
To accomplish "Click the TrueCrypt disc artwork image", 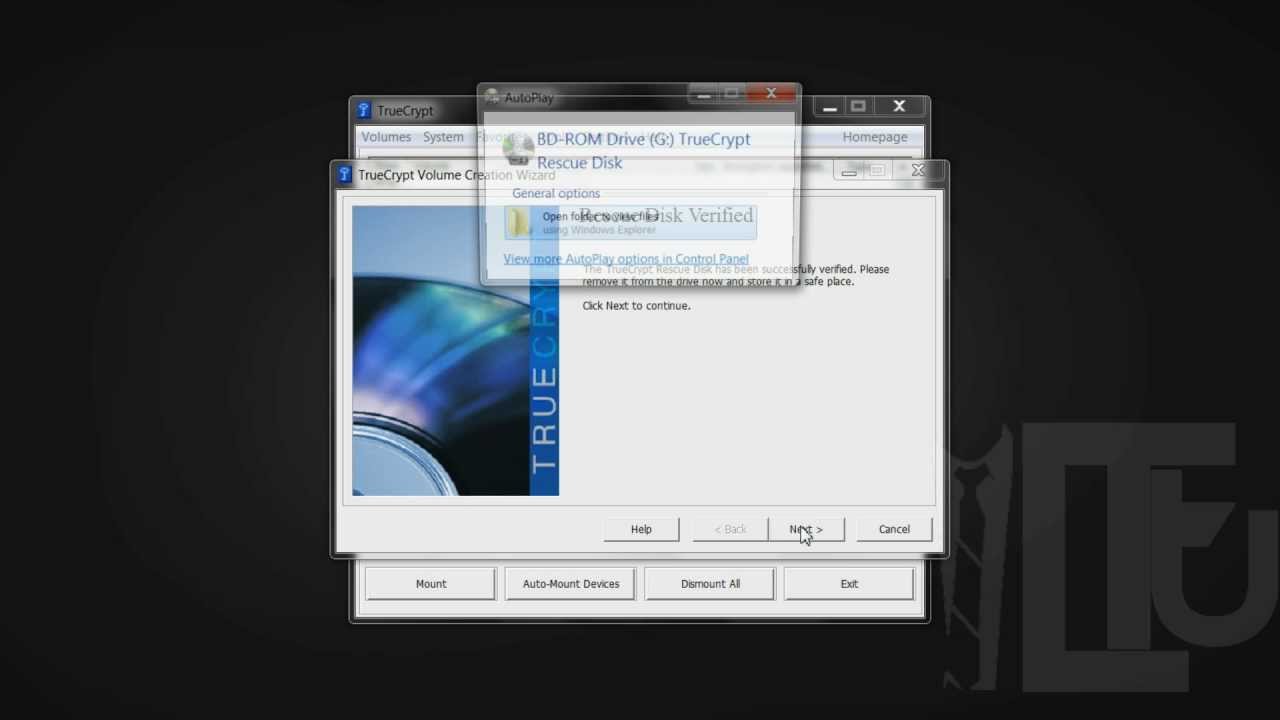I will pyautogui.click(x=456, y=351).
